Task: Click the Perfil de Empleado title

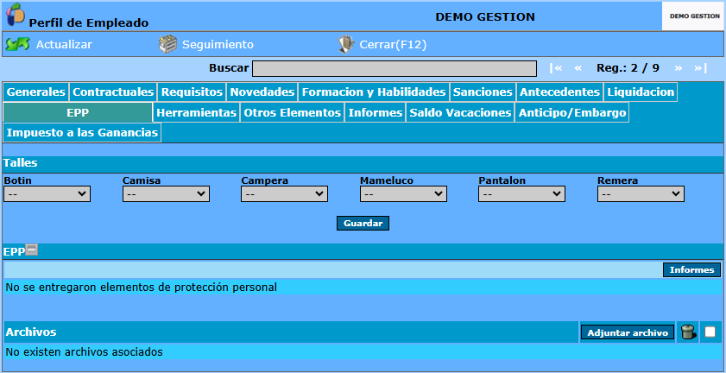Action: 89,23
